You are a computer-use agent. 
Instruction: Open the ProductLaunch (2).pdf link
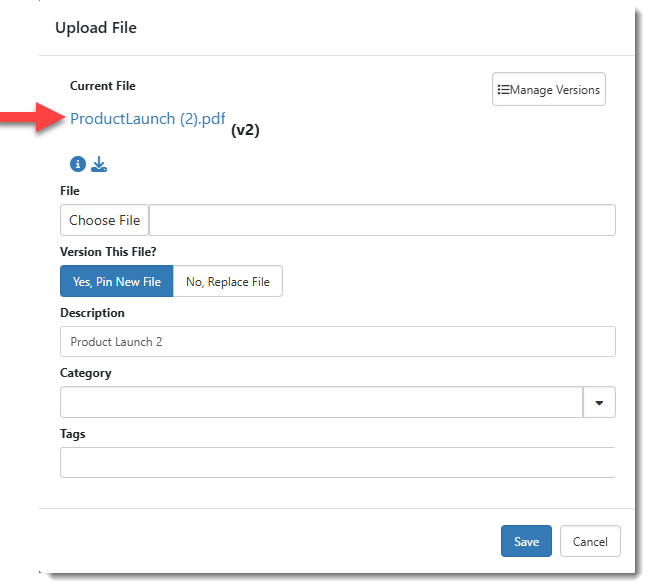(147, 119)
